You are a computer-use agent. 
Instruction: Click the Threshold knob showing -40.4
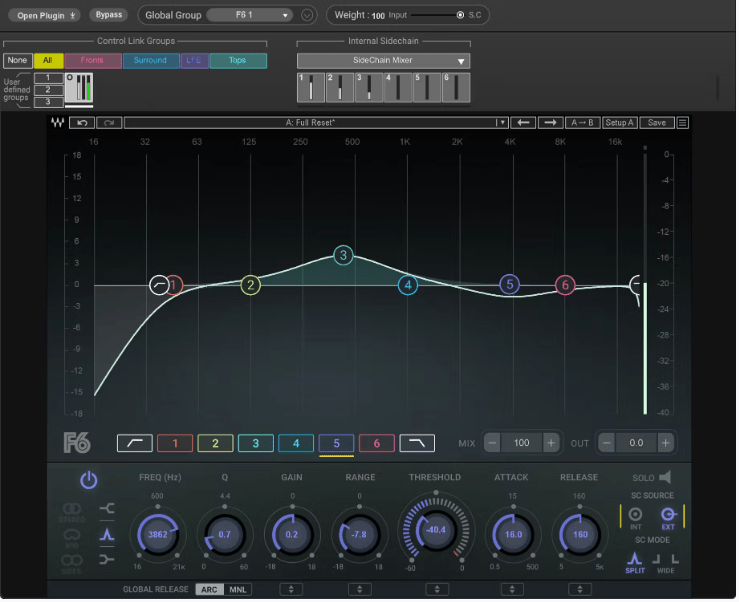436,531
